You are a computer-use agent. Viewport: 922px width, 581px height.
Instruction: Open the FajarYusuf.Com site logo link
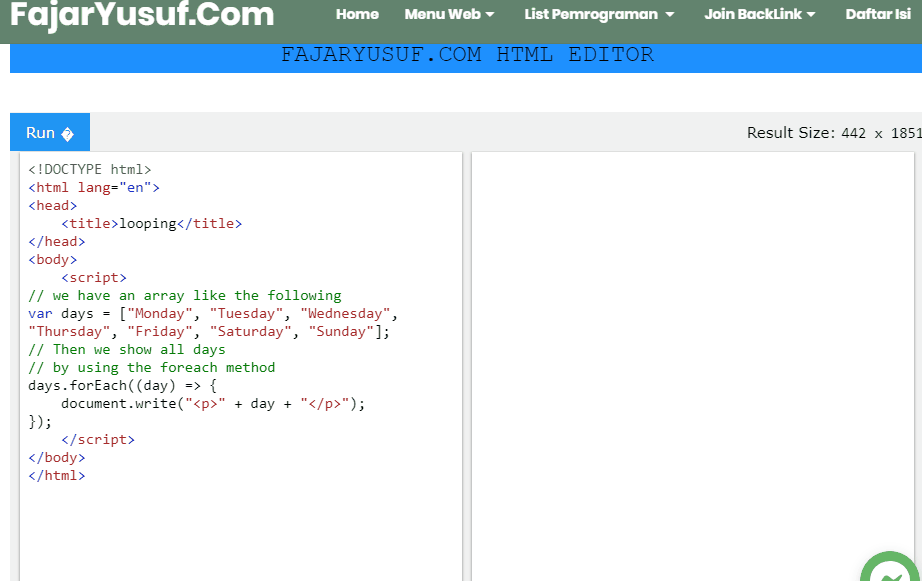tap(142, 14)
